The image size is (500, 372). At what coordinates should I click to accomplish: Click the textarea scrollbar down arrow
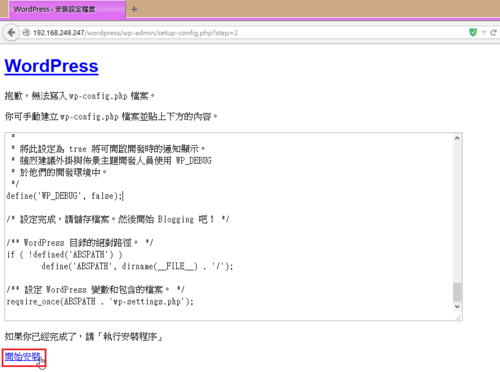coord(457,306)
